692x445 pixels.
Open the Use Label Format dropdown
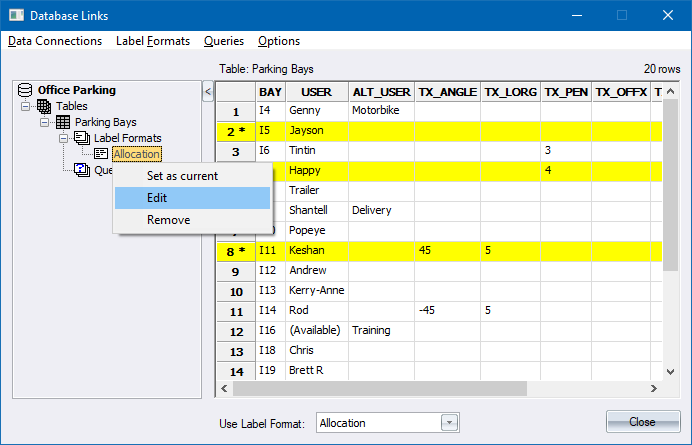449,423
